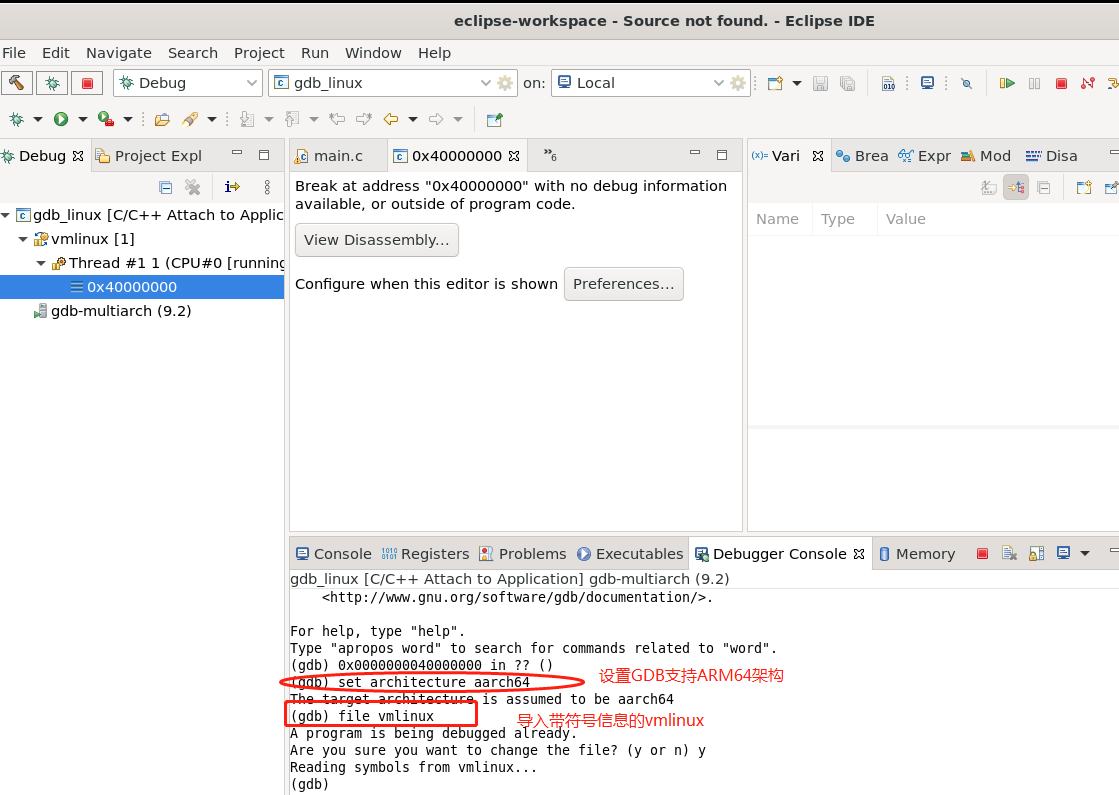Click the Open Console monitor icon
This screenshot has height=795, width=1119.
[927, 83]
